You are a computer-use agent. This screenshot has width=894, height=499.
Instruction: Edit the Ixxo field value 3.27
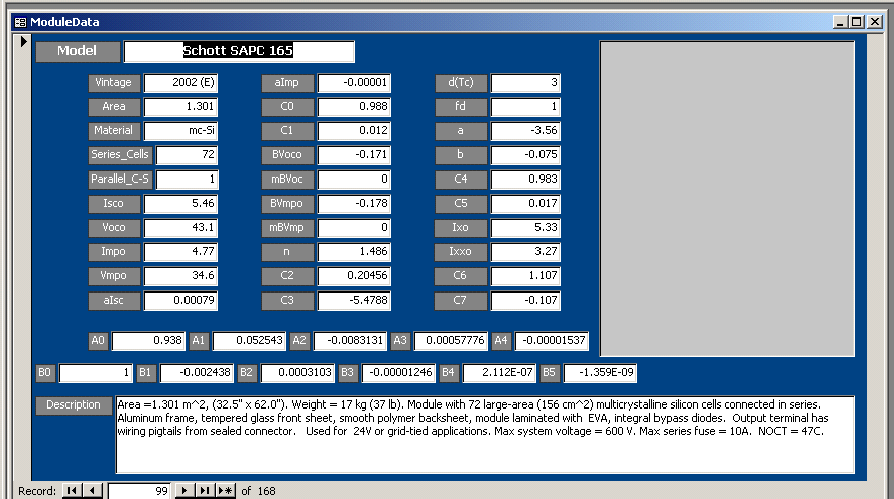pos(526,251)
